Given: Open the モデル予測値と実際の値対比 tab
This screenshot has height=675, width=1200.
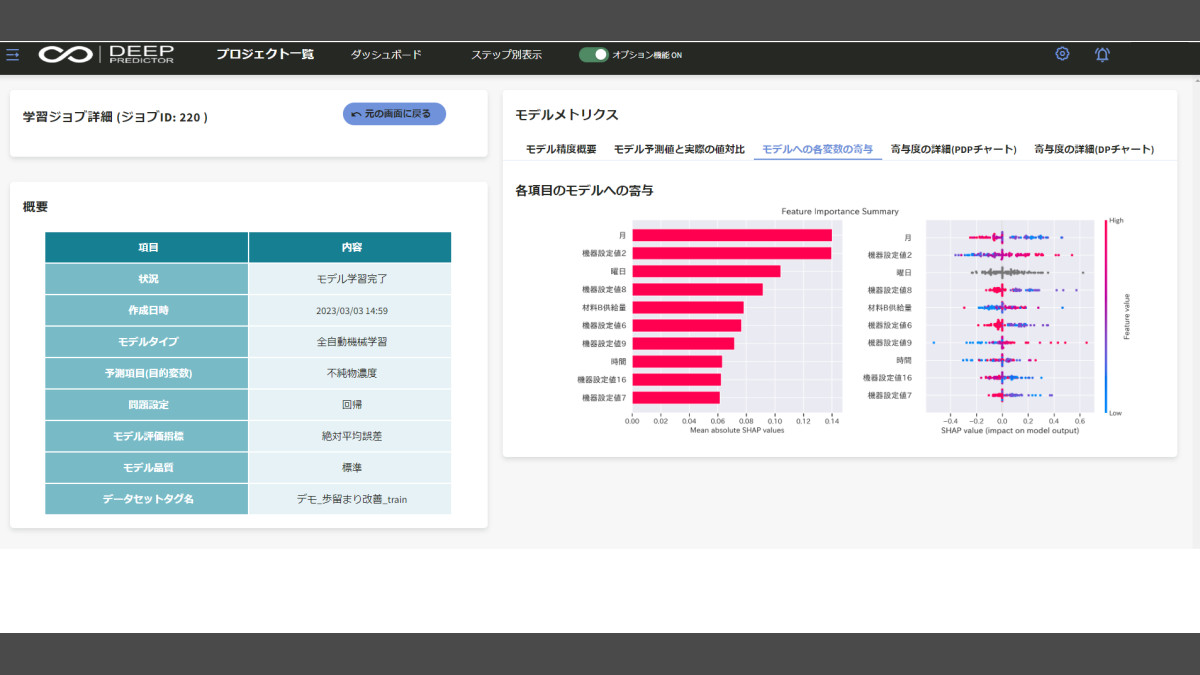Looking at the screenshot, I should [x=679, y=149].
